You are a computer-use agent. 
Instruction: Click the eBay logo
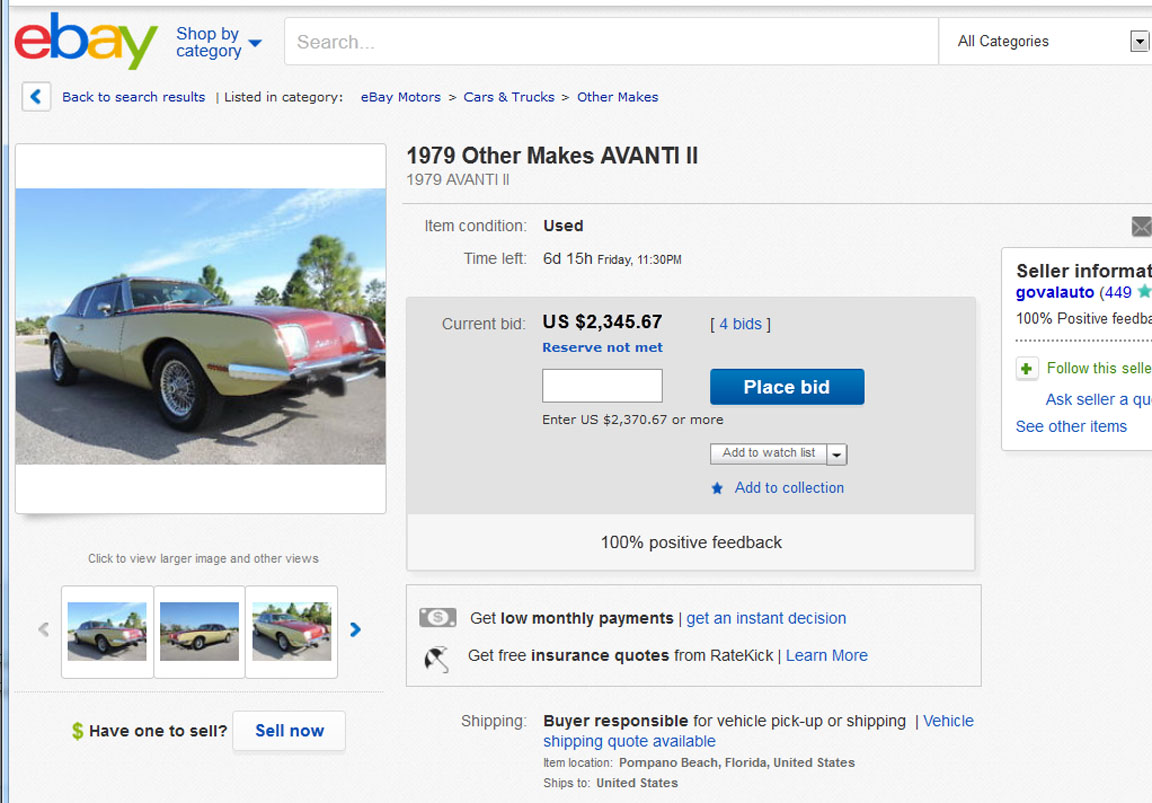(86, 42)
